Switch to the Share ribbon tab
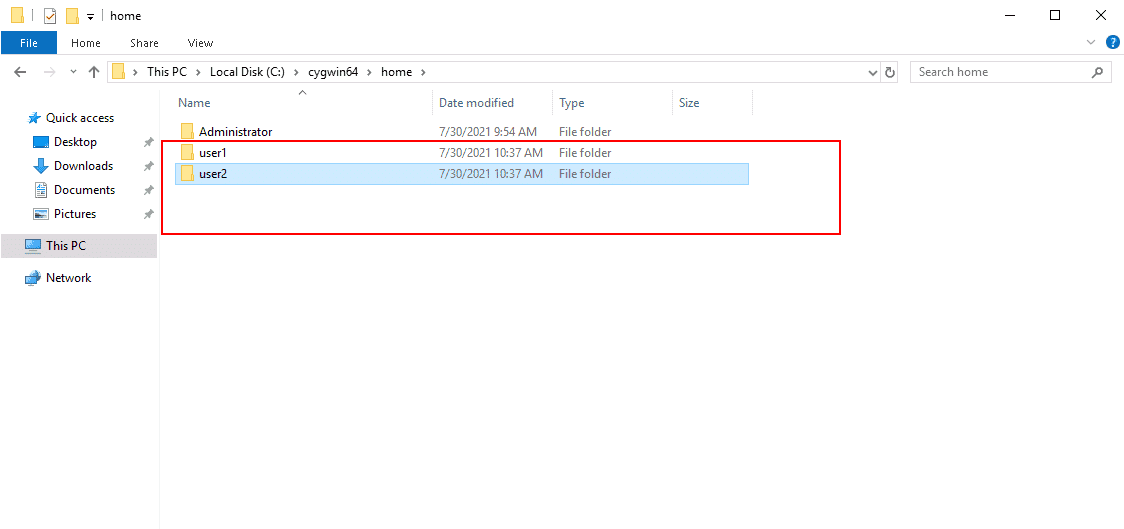The image size is (1124, 529). [144, 43]
